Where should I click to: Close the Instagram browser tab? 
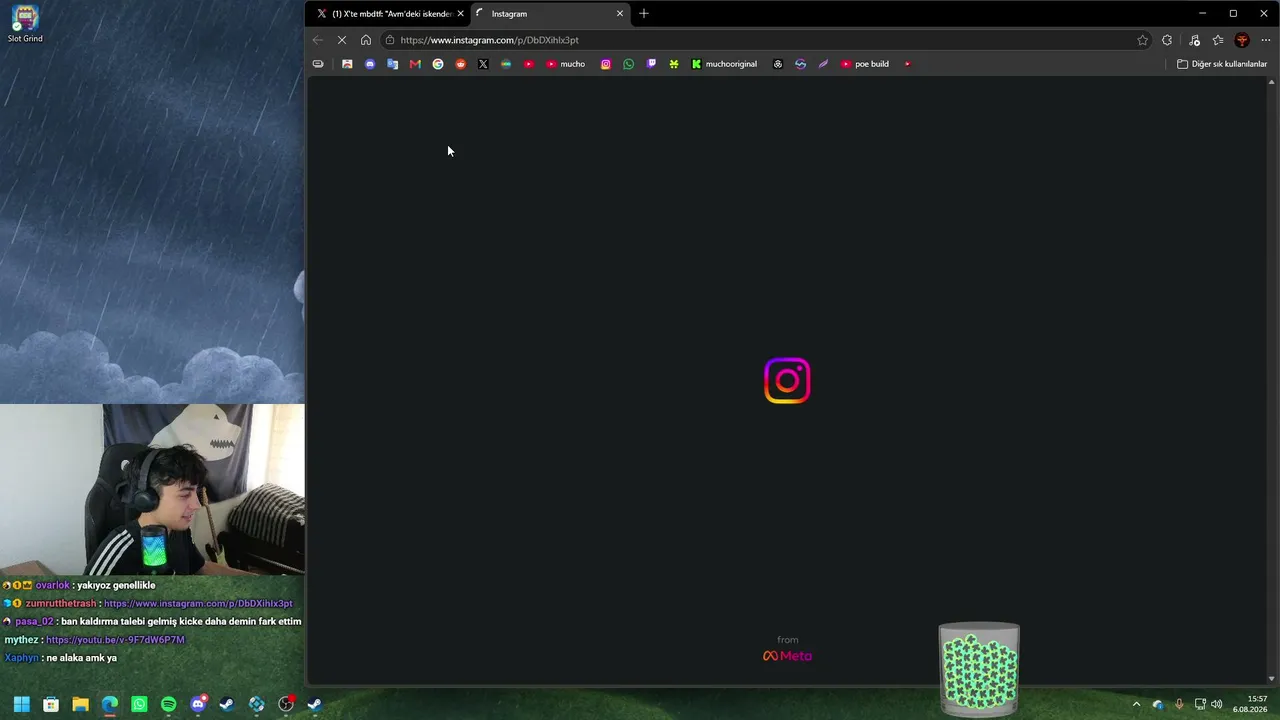tap(620, 14)
